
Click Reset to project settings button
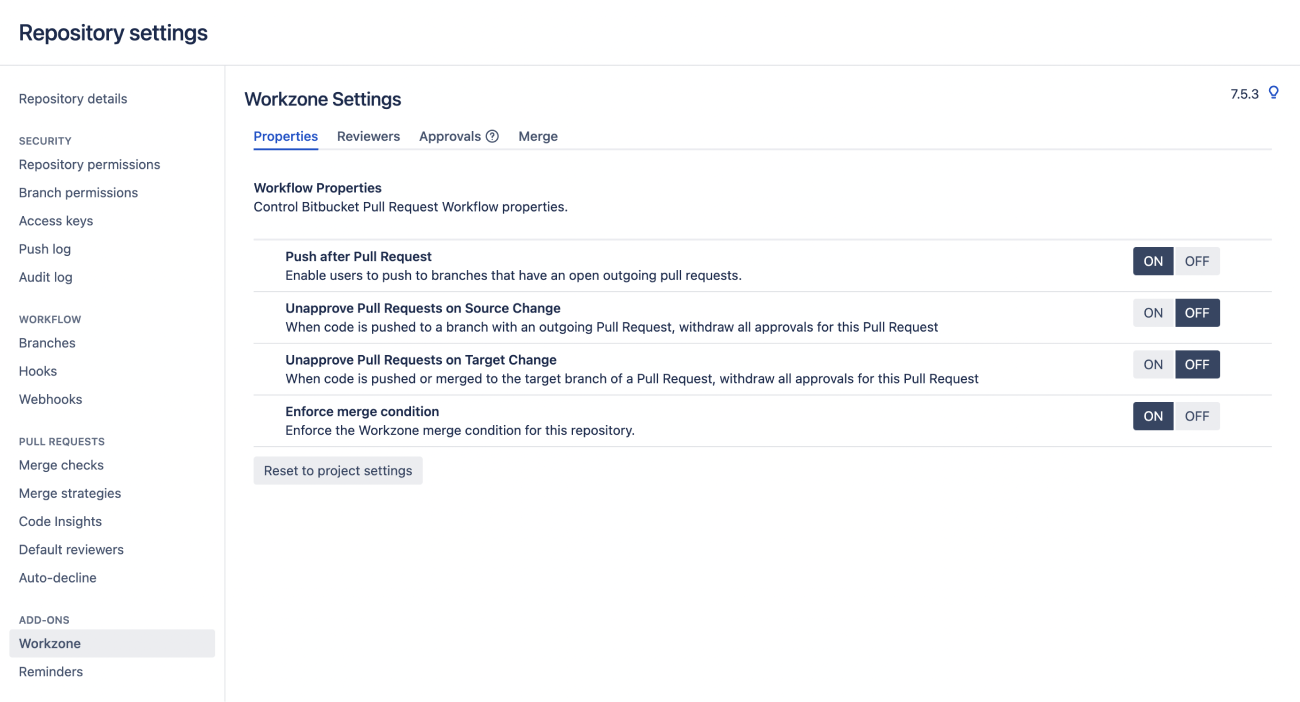[338, 471]
